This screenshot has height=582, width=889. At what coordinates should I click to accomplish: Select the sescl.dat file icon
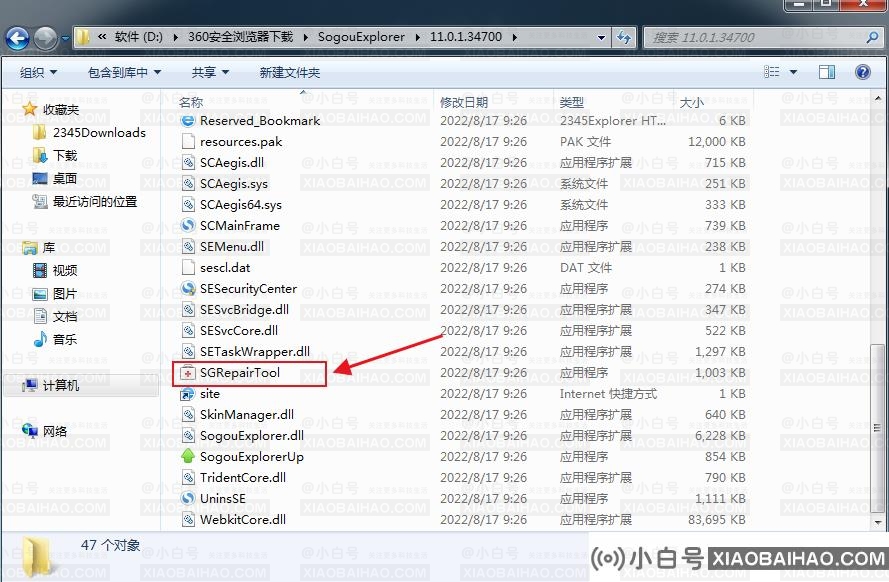188,267
